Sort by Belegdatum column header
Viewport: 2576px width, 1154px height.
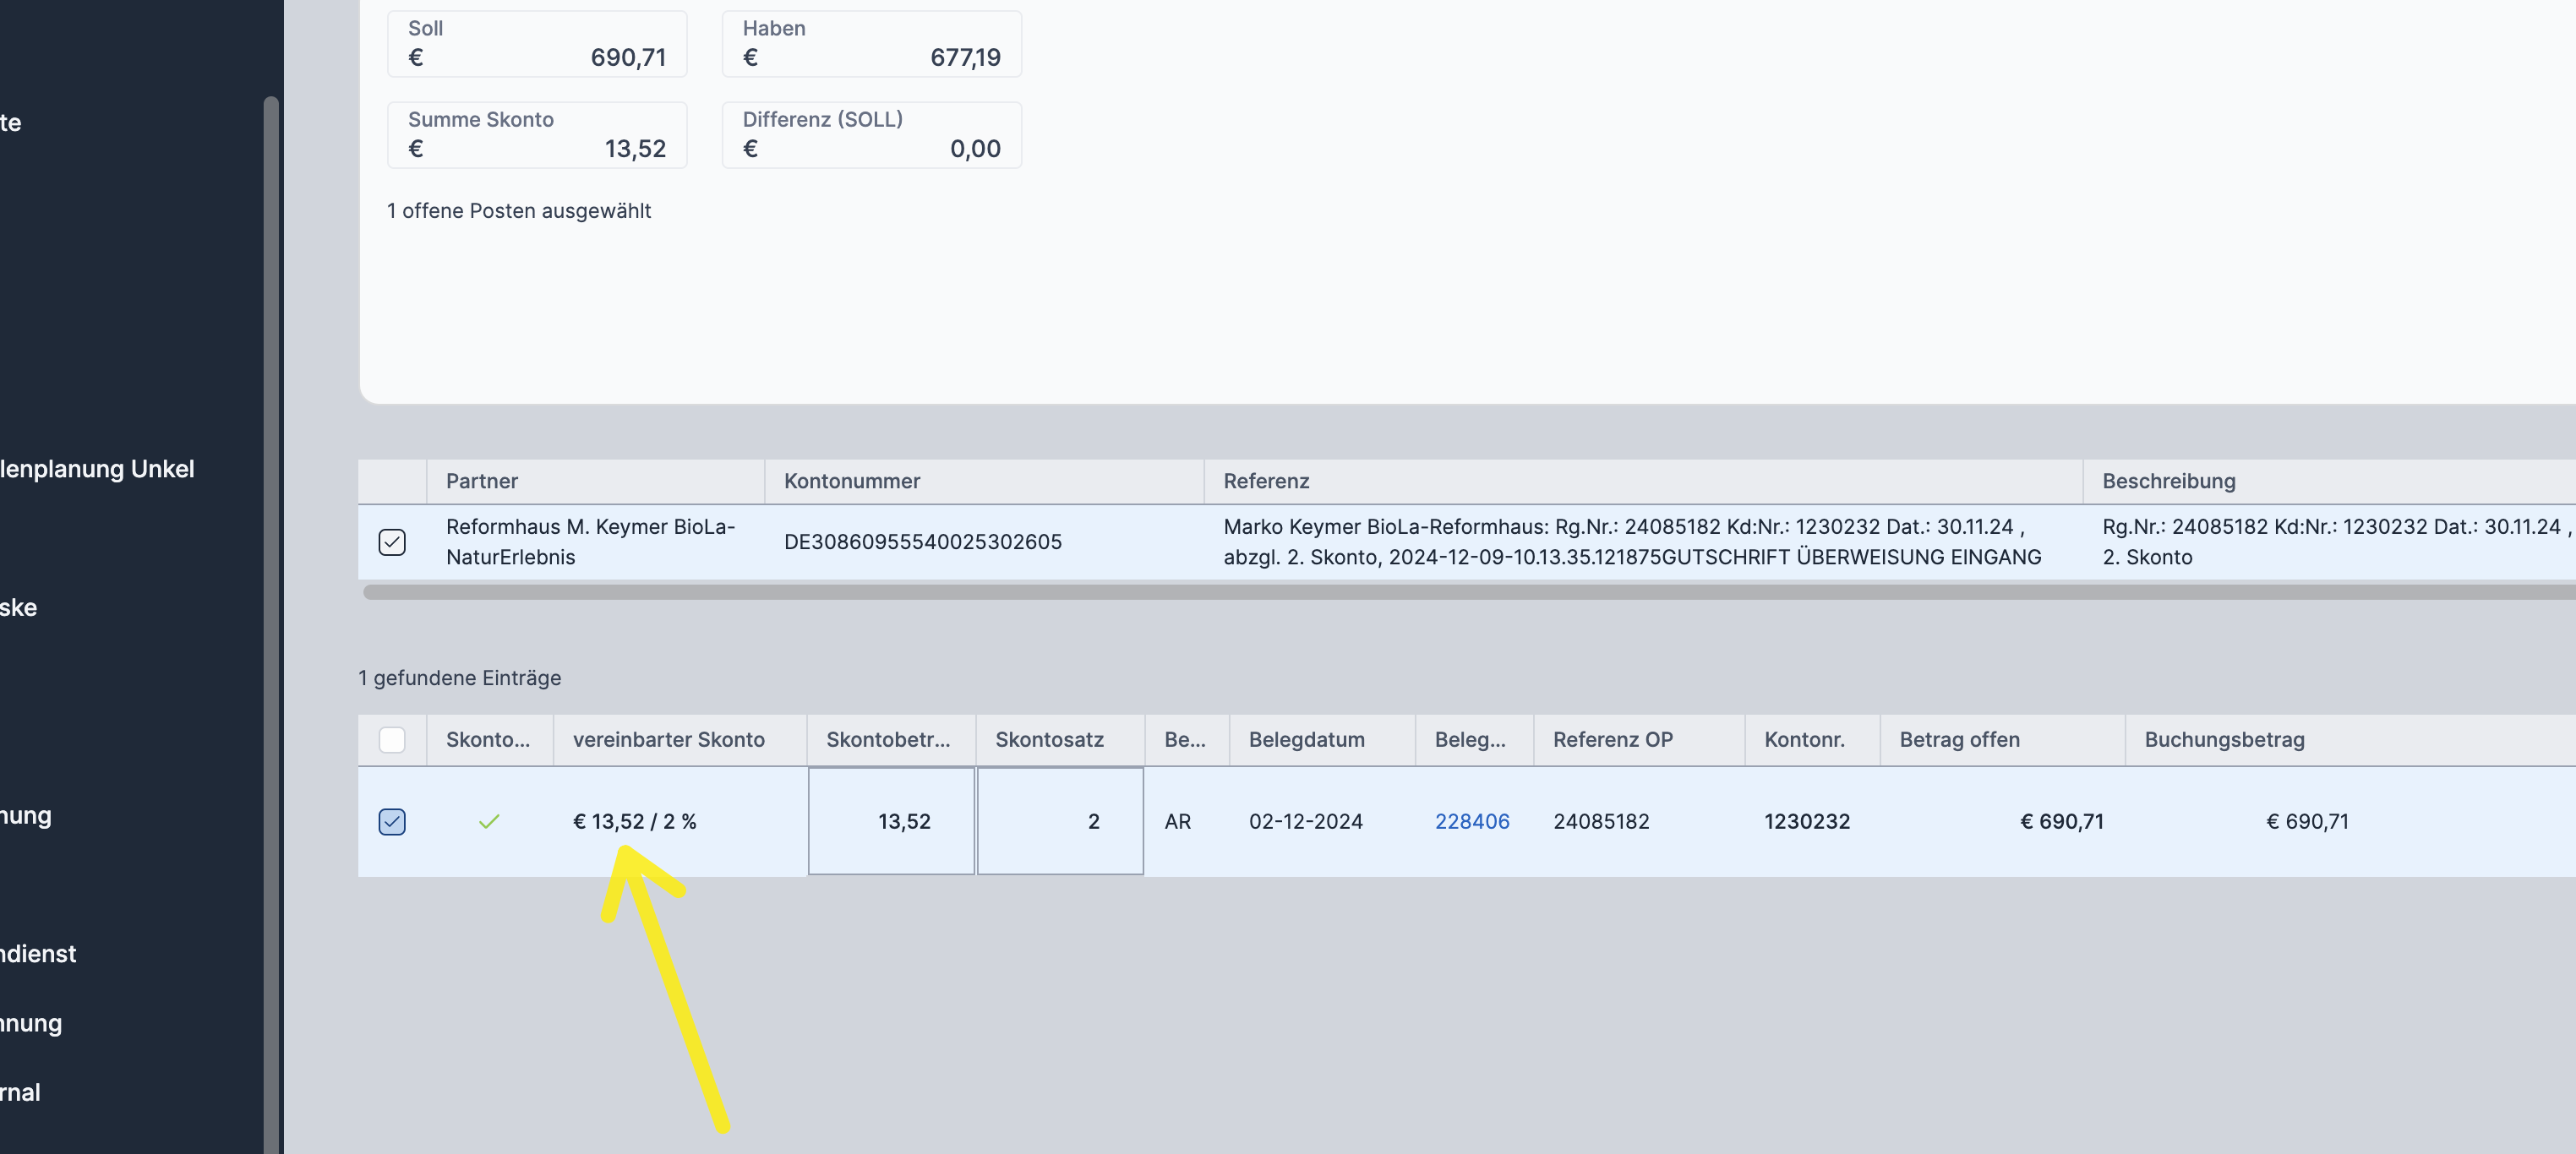pos(1305,740)
